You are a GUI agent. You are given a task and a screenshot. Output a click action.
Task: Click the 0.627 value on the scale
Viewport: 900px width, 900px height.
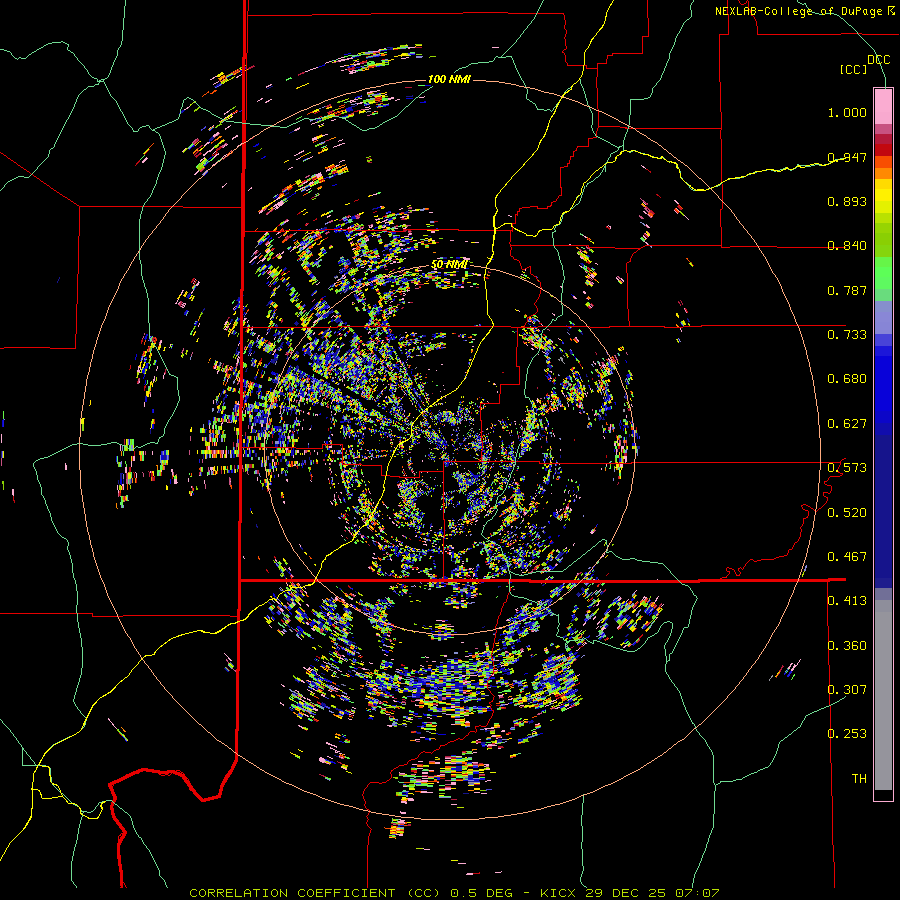point(847,424)
